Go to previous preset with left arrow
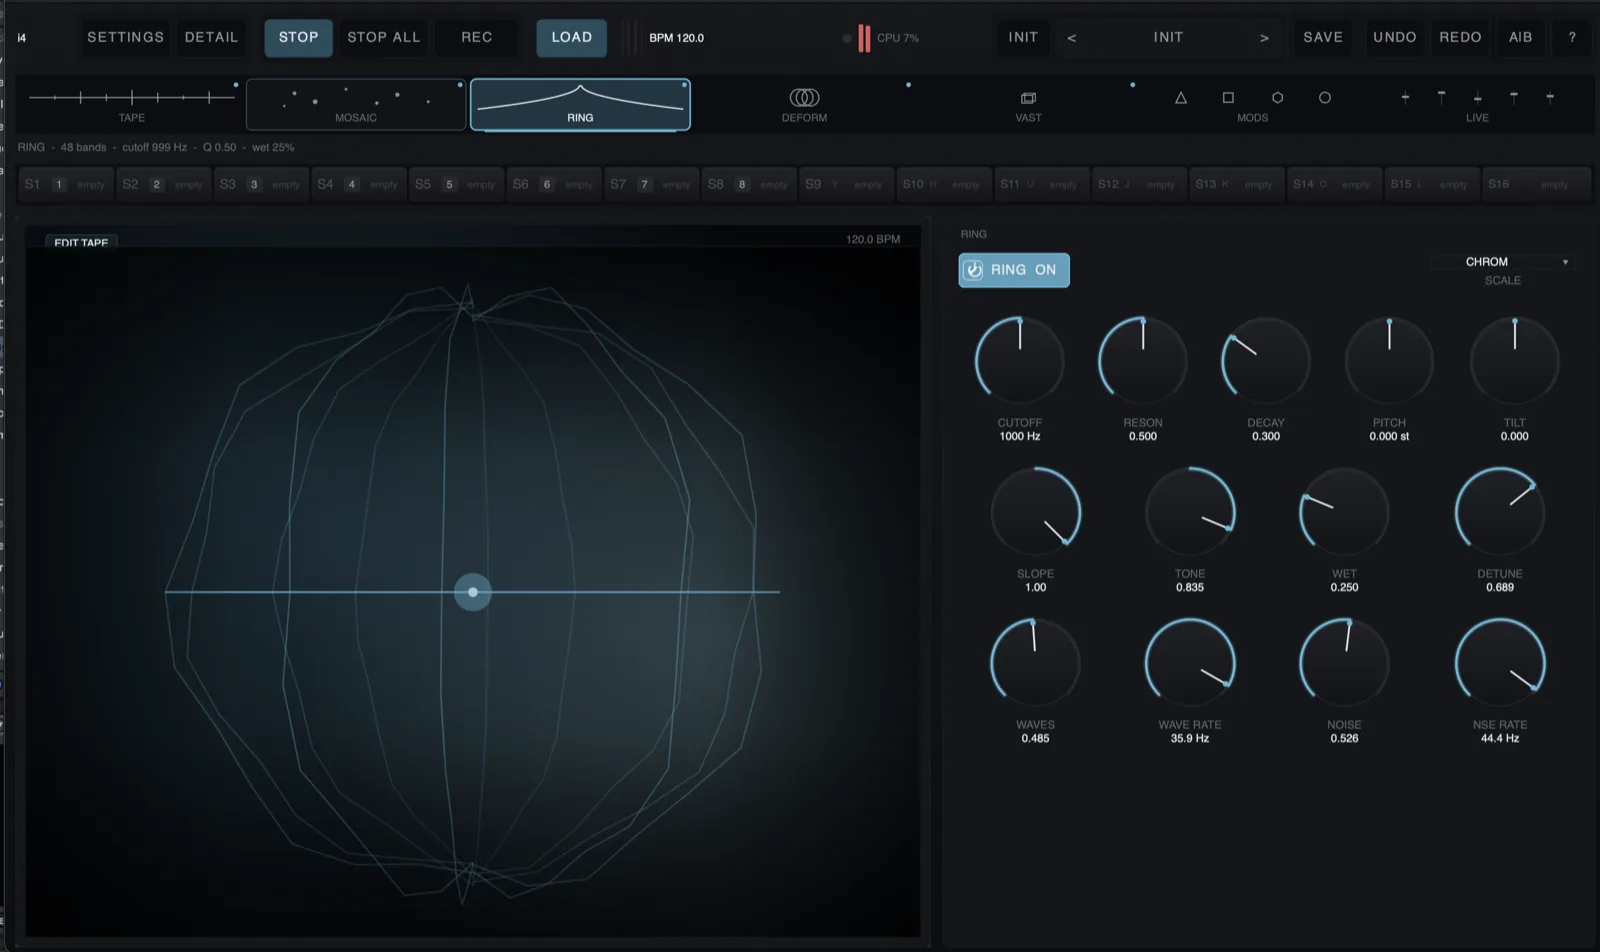1600x952 pixels. coord(1072,38)
